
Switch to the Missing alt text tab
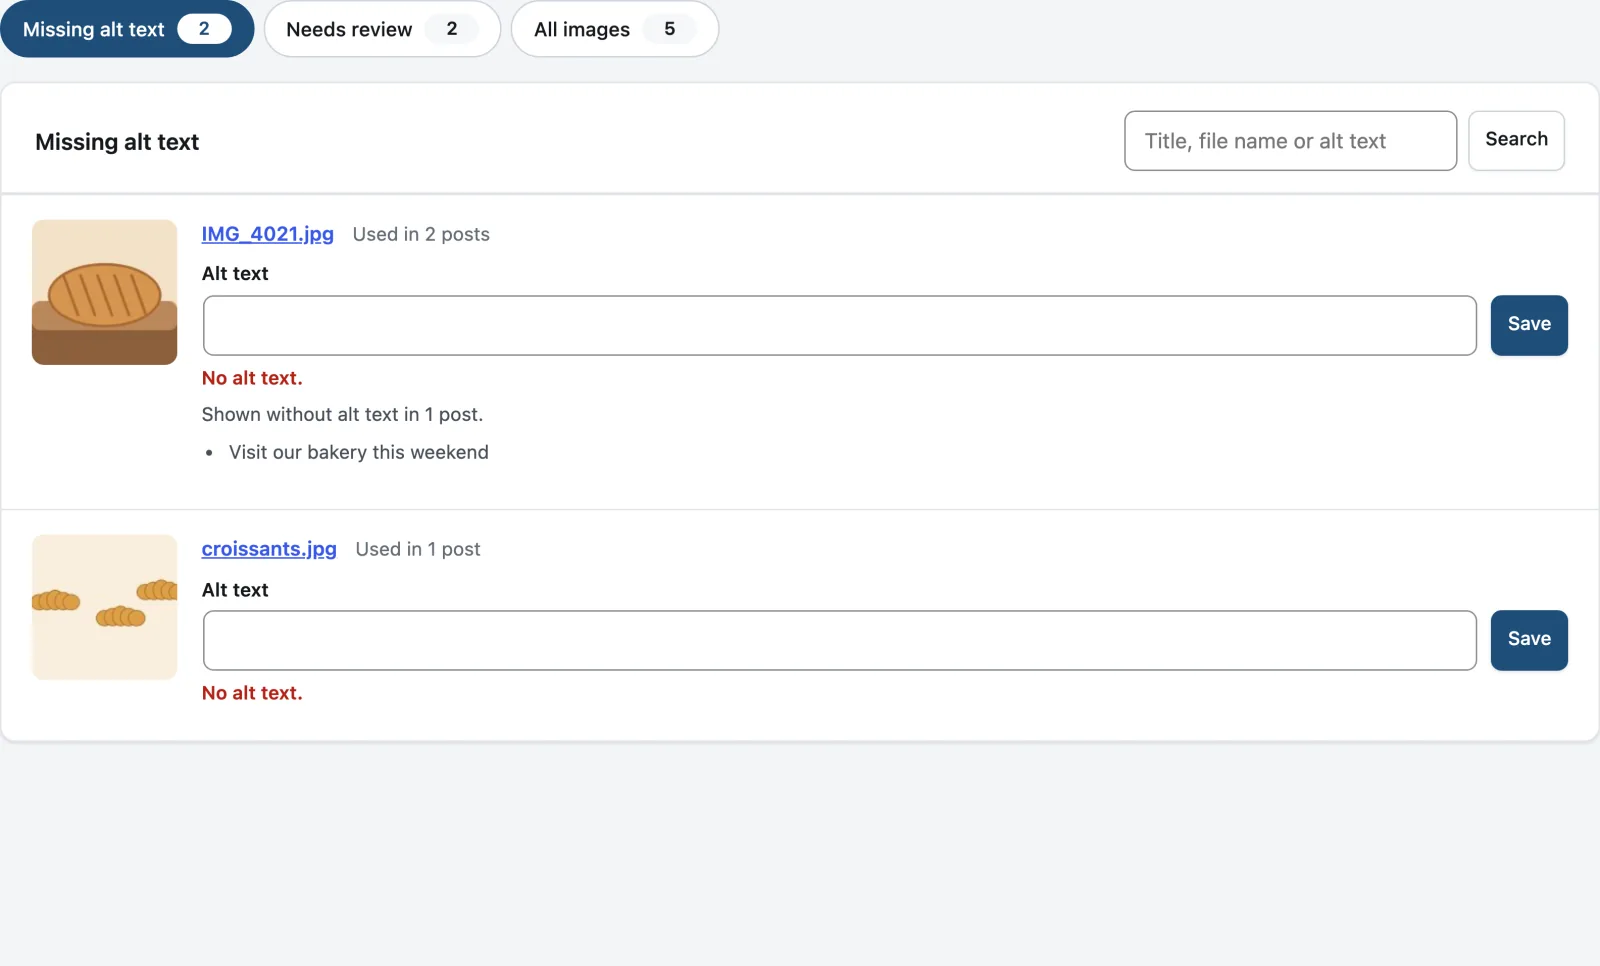tap(127, 29)
